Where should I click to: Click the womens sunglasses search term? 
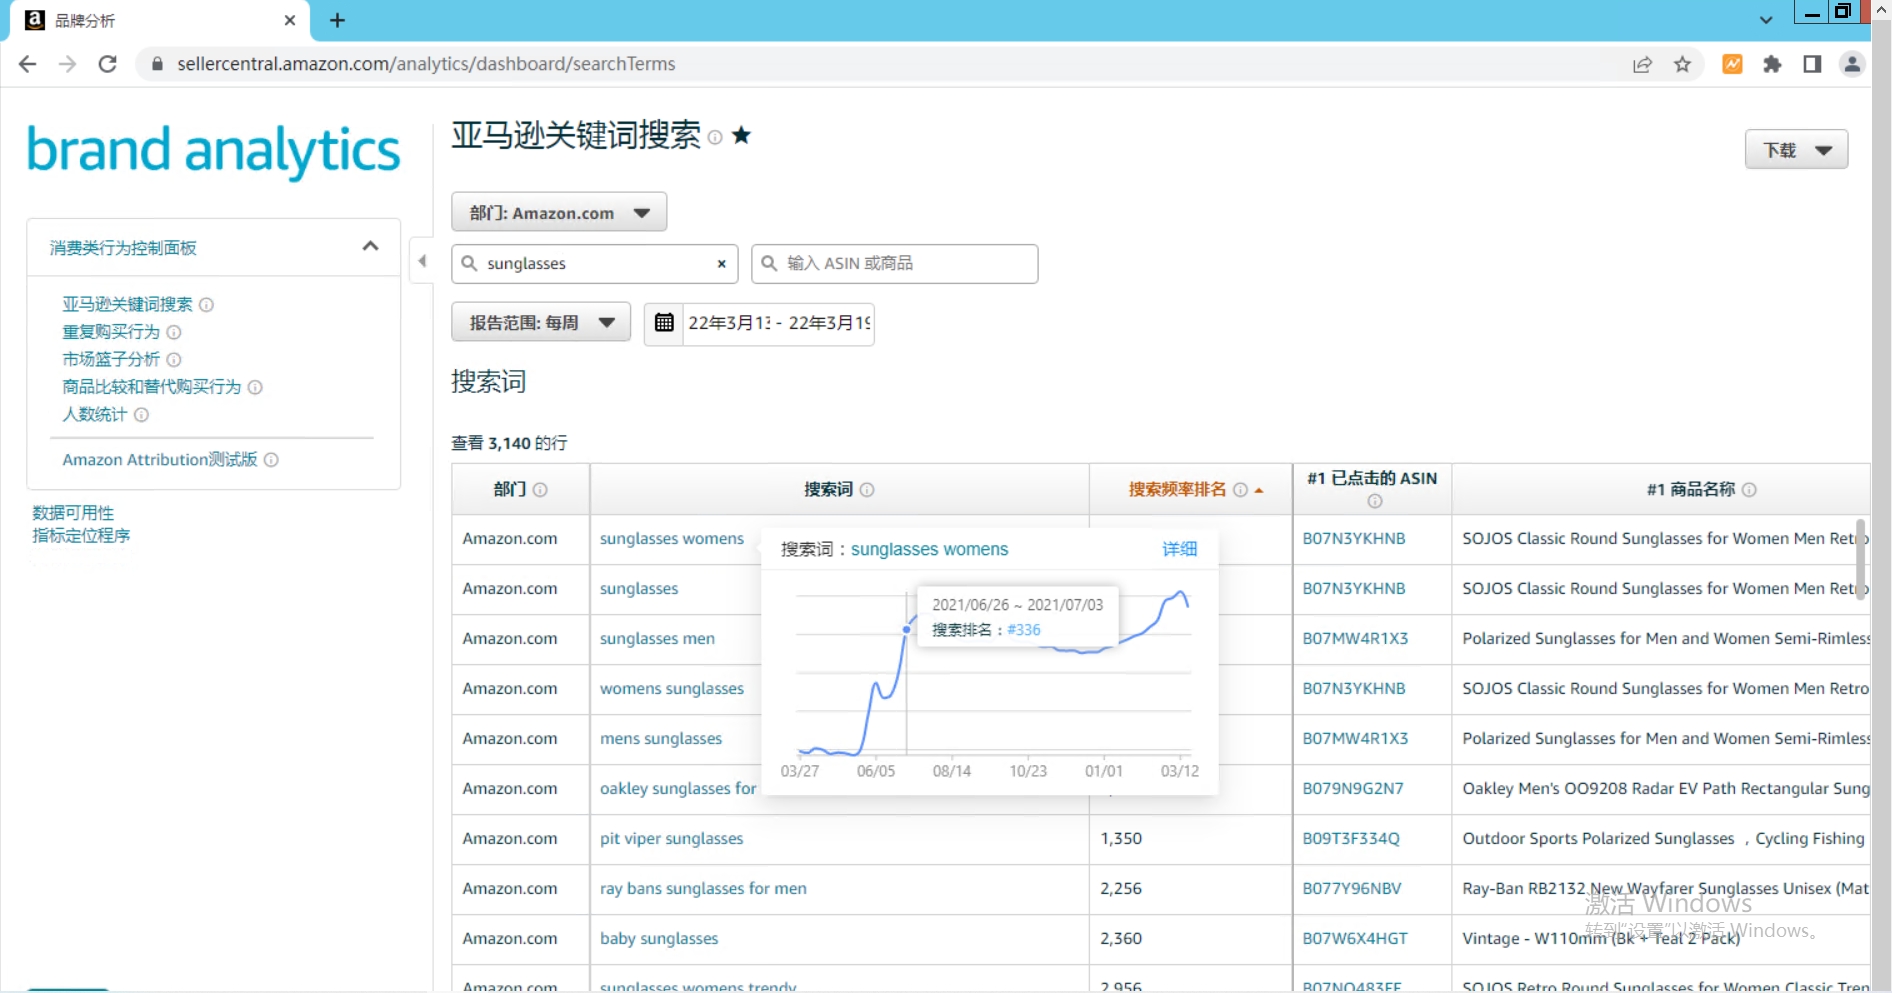[672, 689]
